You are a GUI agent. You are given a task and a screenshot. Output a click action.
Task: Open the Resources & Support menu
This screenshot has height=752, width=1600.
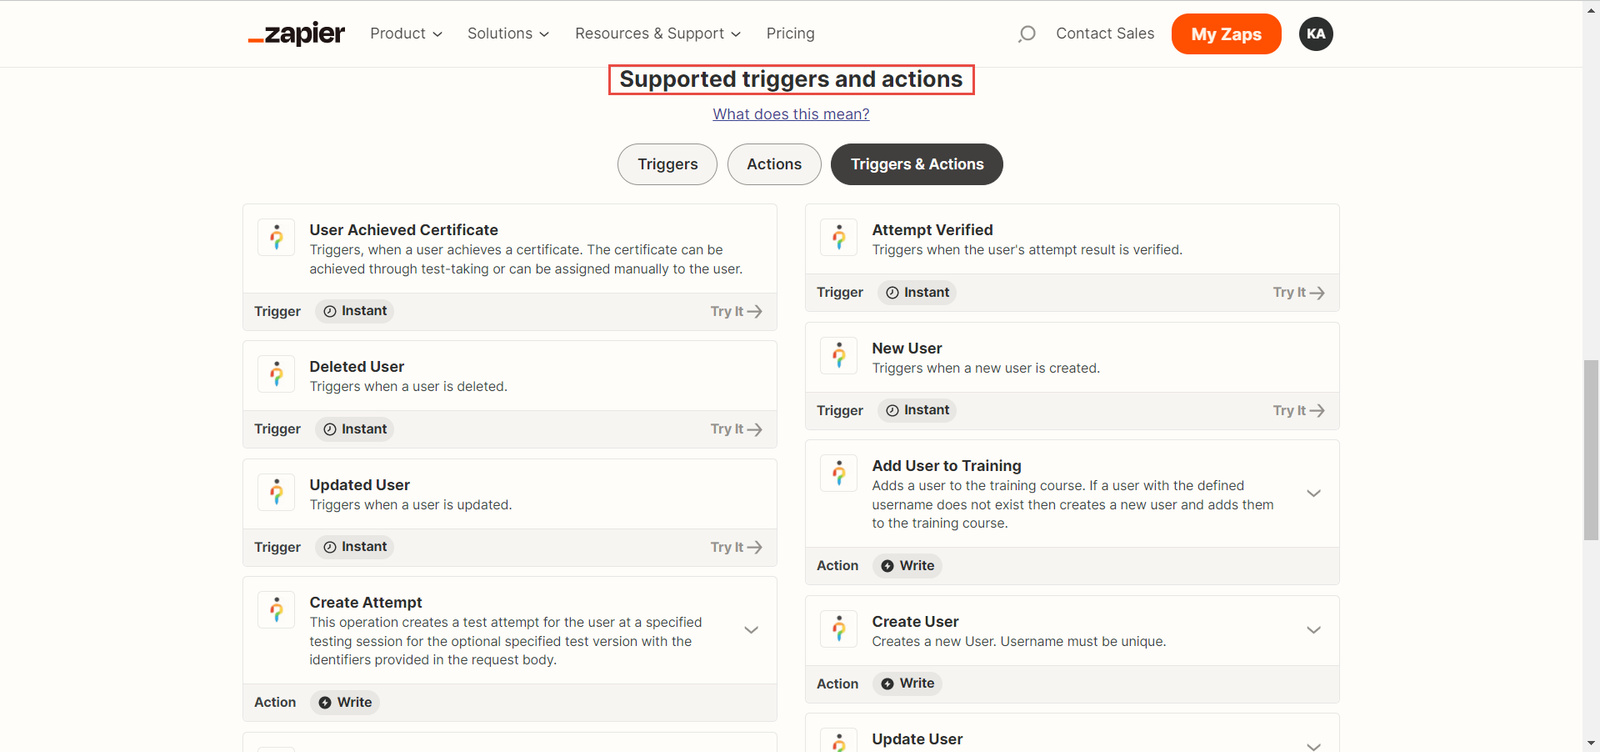click(657, 34)
